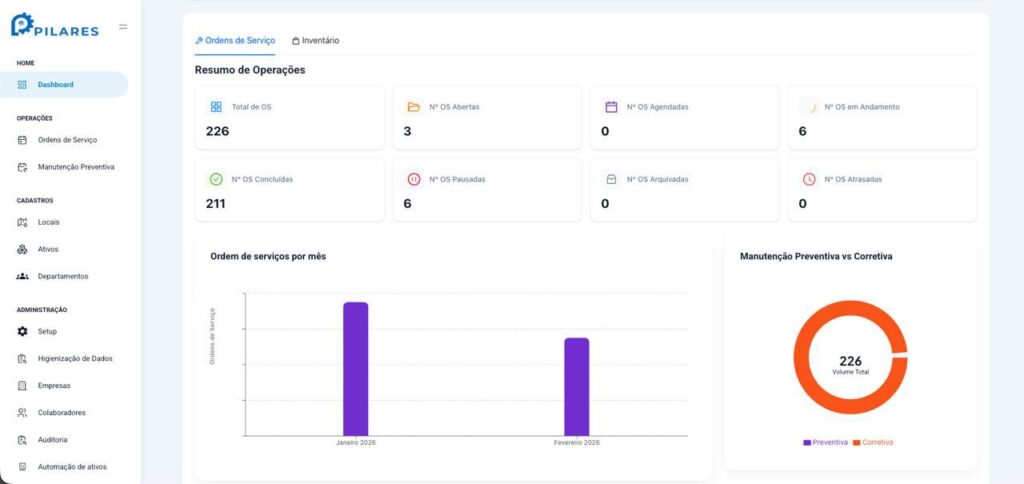Click the Colaboradores users icon

click(x=22, y=413)
